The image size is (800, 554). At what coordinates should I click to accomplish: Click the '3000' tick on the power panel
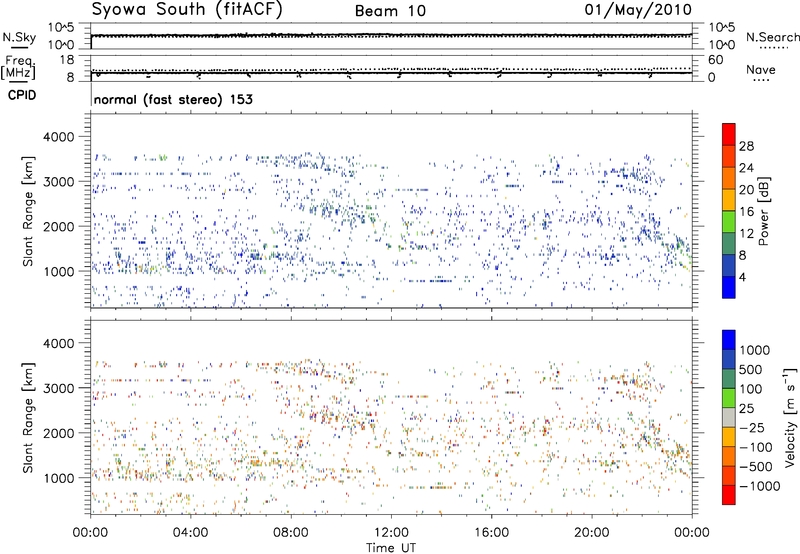coord(59,182)
